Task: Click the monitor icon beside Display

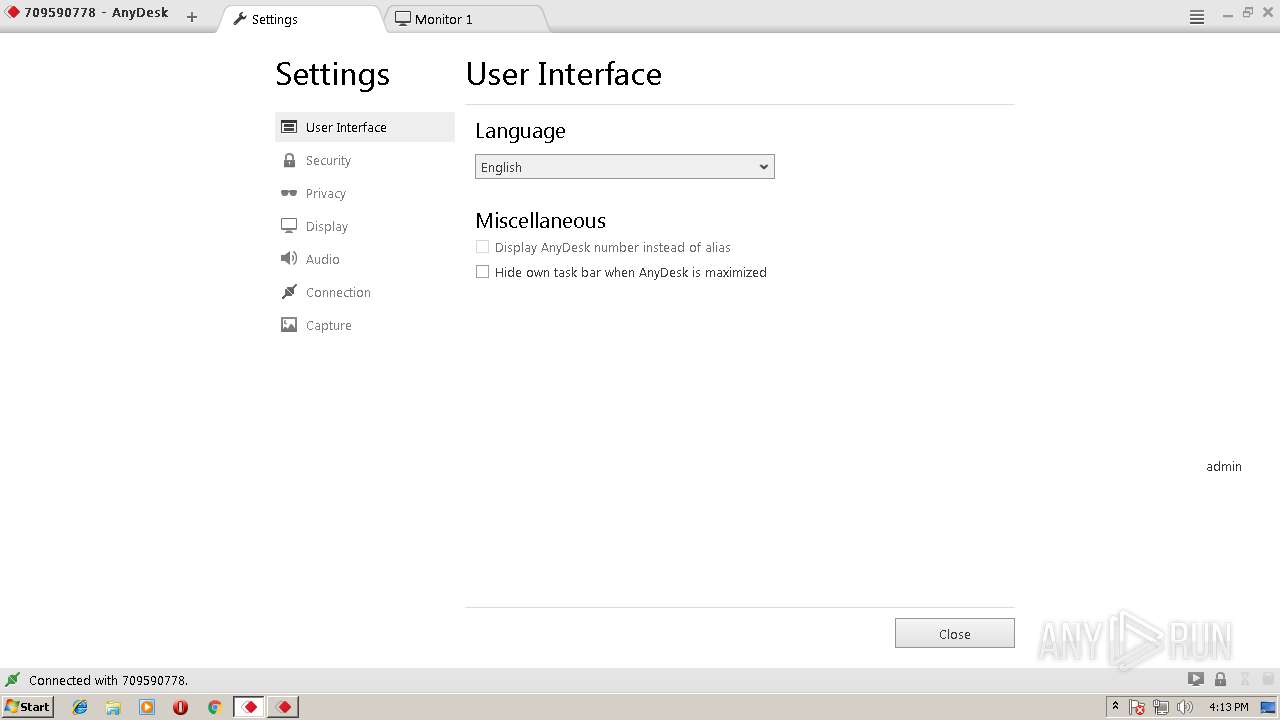Action: point(289,226)
